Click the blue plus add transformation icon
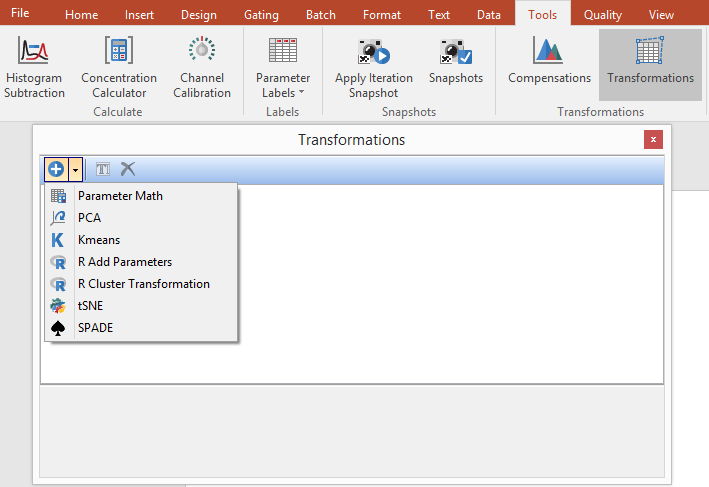Viewport: 709px width, 487px height. (x=56, y=169)
